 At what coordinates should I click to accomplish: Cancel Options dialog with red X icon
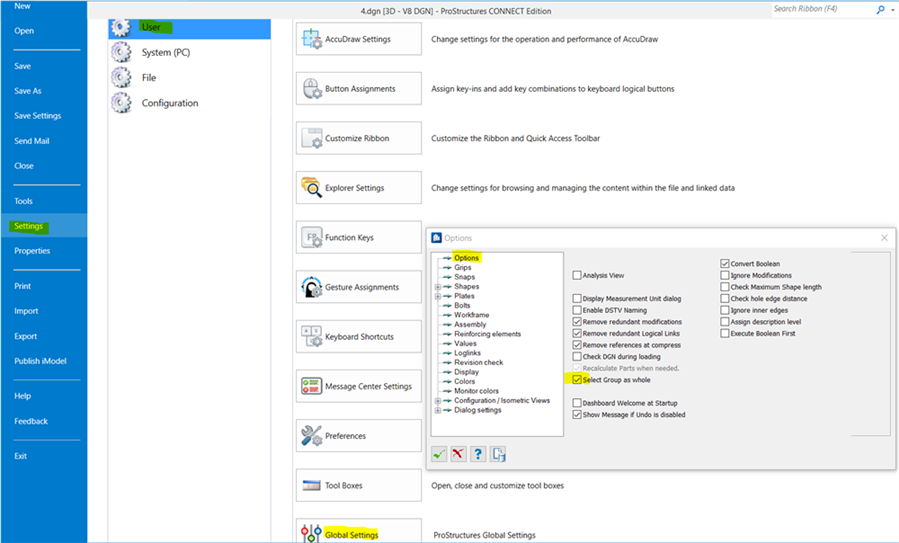458,454
